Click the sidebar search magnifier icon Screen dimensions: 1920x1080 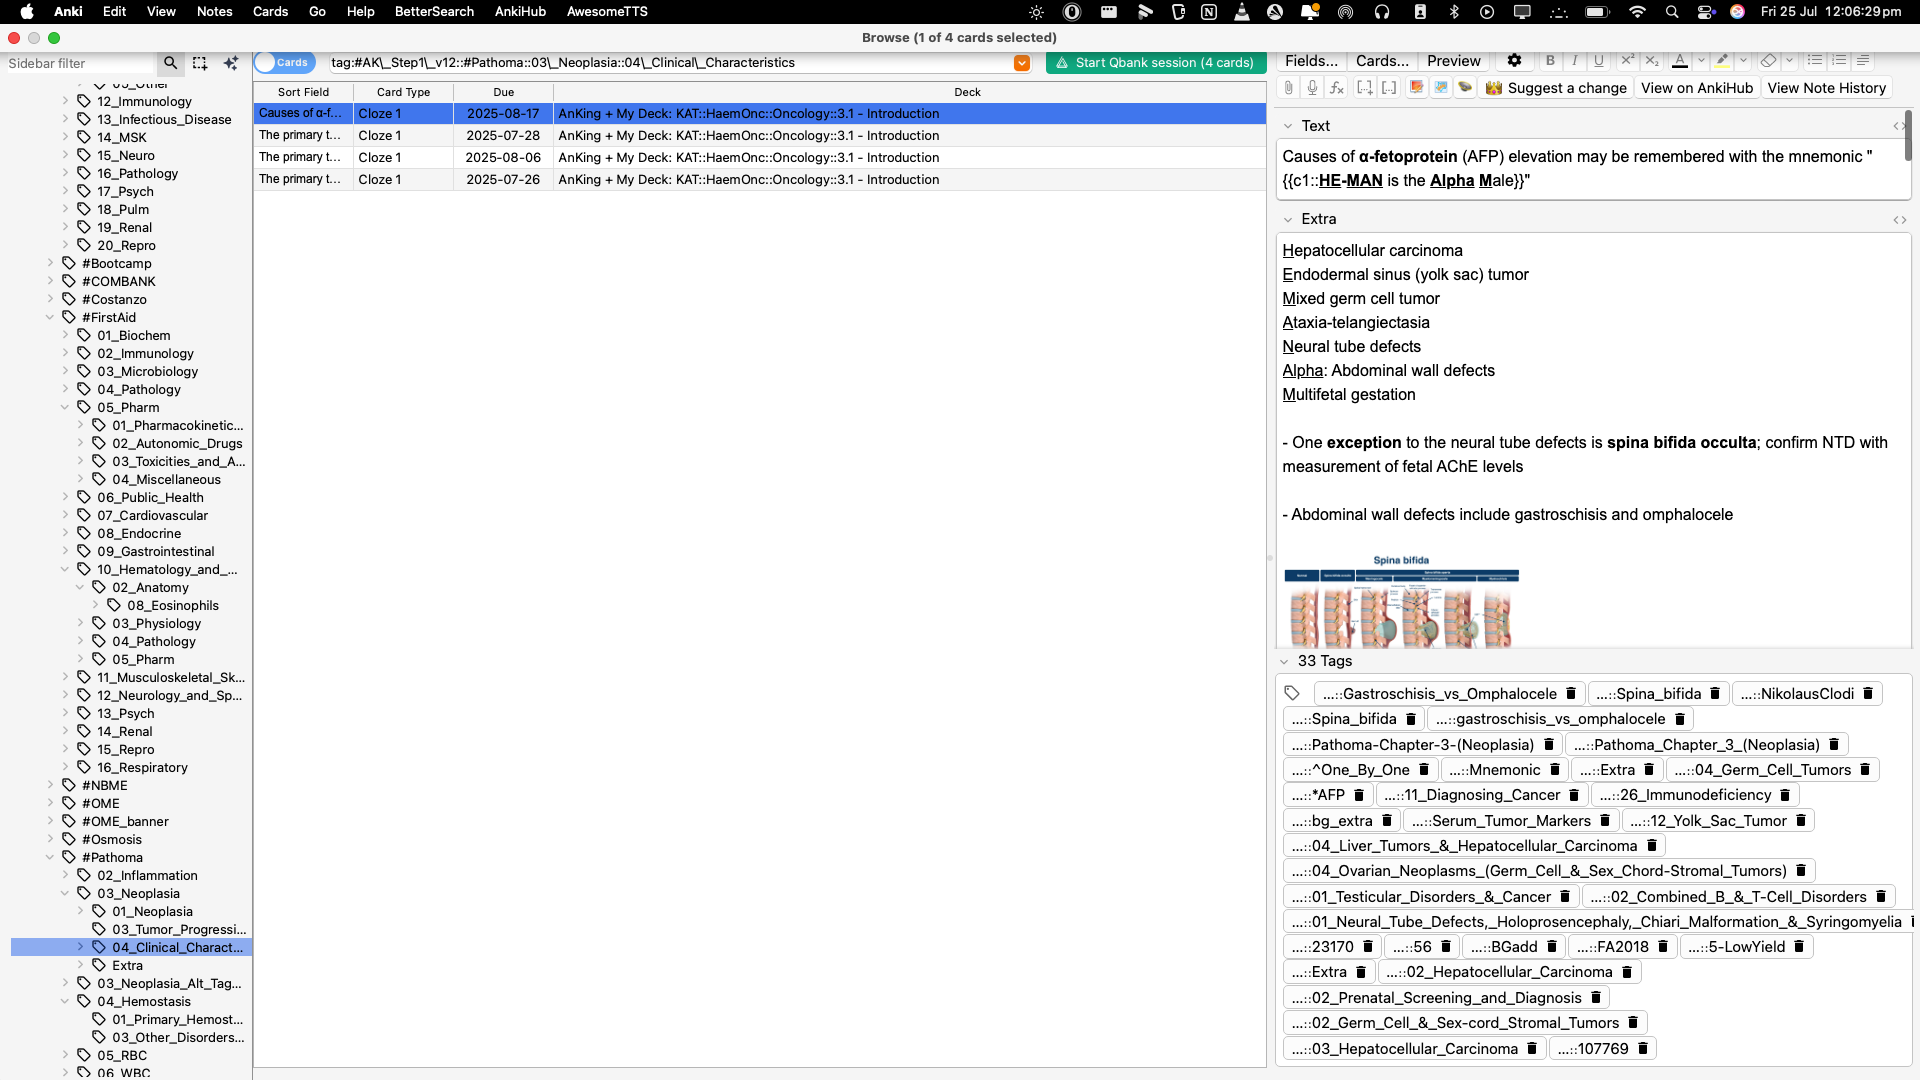tap(170, 63)
